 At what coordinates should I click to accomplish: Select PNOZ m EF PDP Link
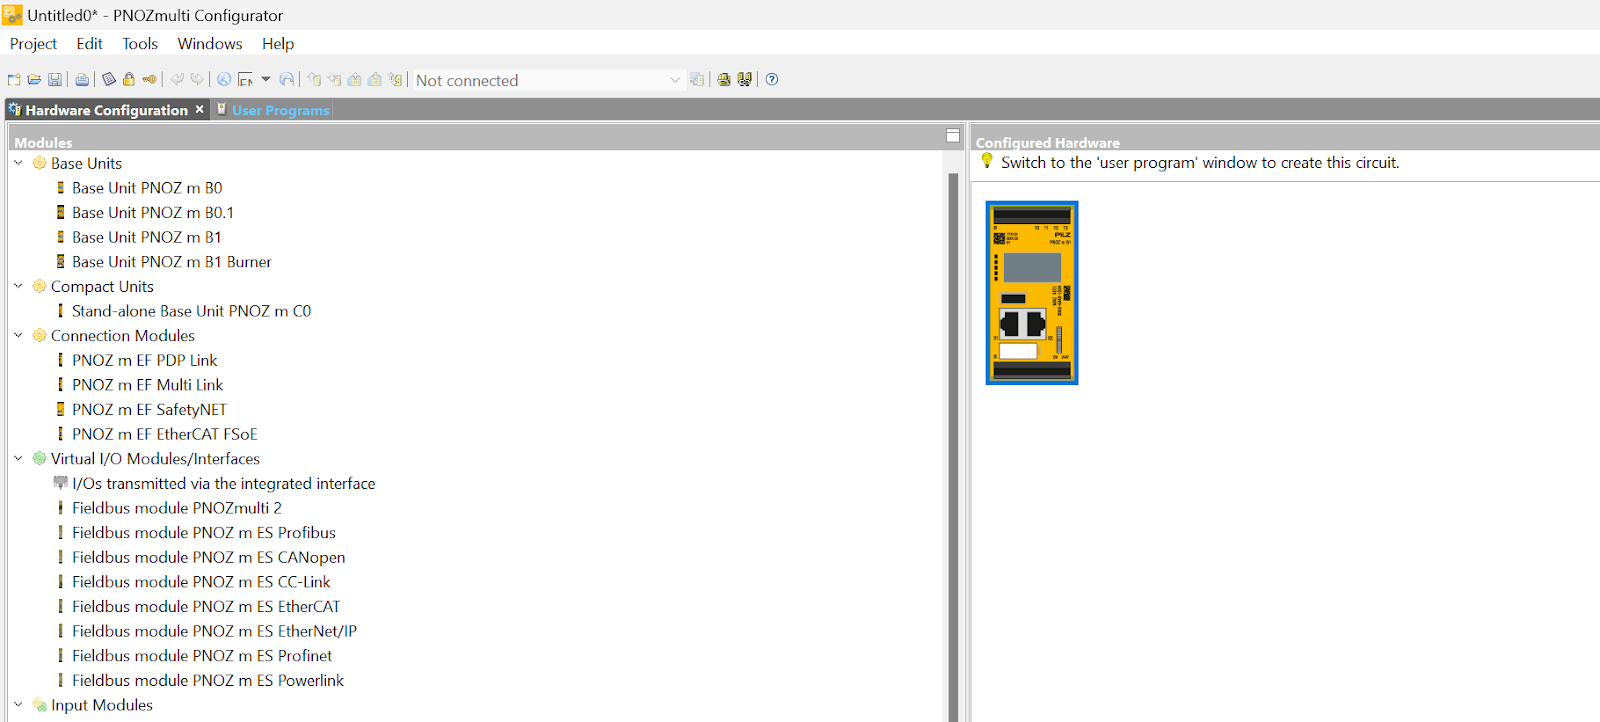[145, 360]
